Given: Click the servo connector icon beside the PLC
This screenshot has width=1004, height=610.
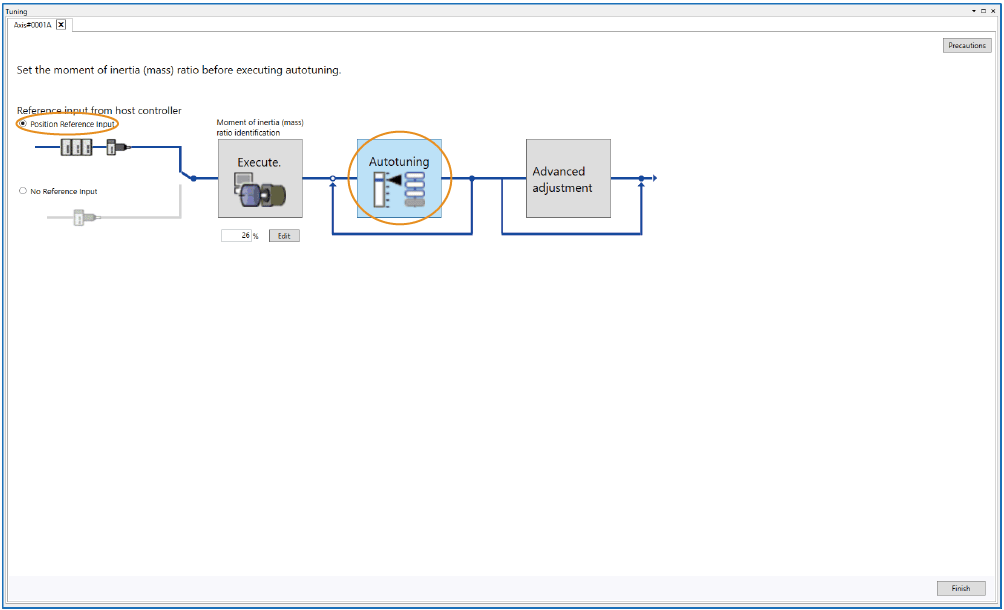Looking at the screenshot, I should tap(117, 148).
